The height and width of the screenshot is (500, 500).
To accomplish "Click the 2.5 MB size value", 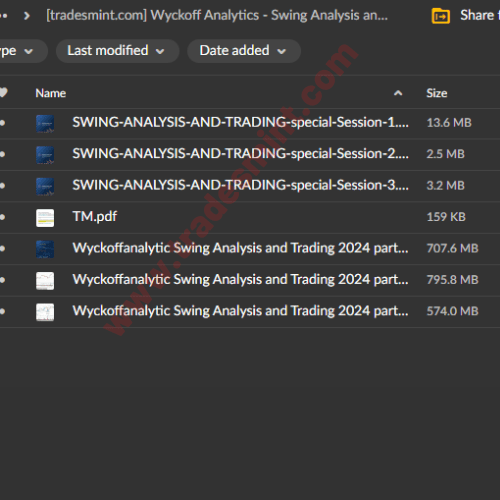I will pos(445,154).
